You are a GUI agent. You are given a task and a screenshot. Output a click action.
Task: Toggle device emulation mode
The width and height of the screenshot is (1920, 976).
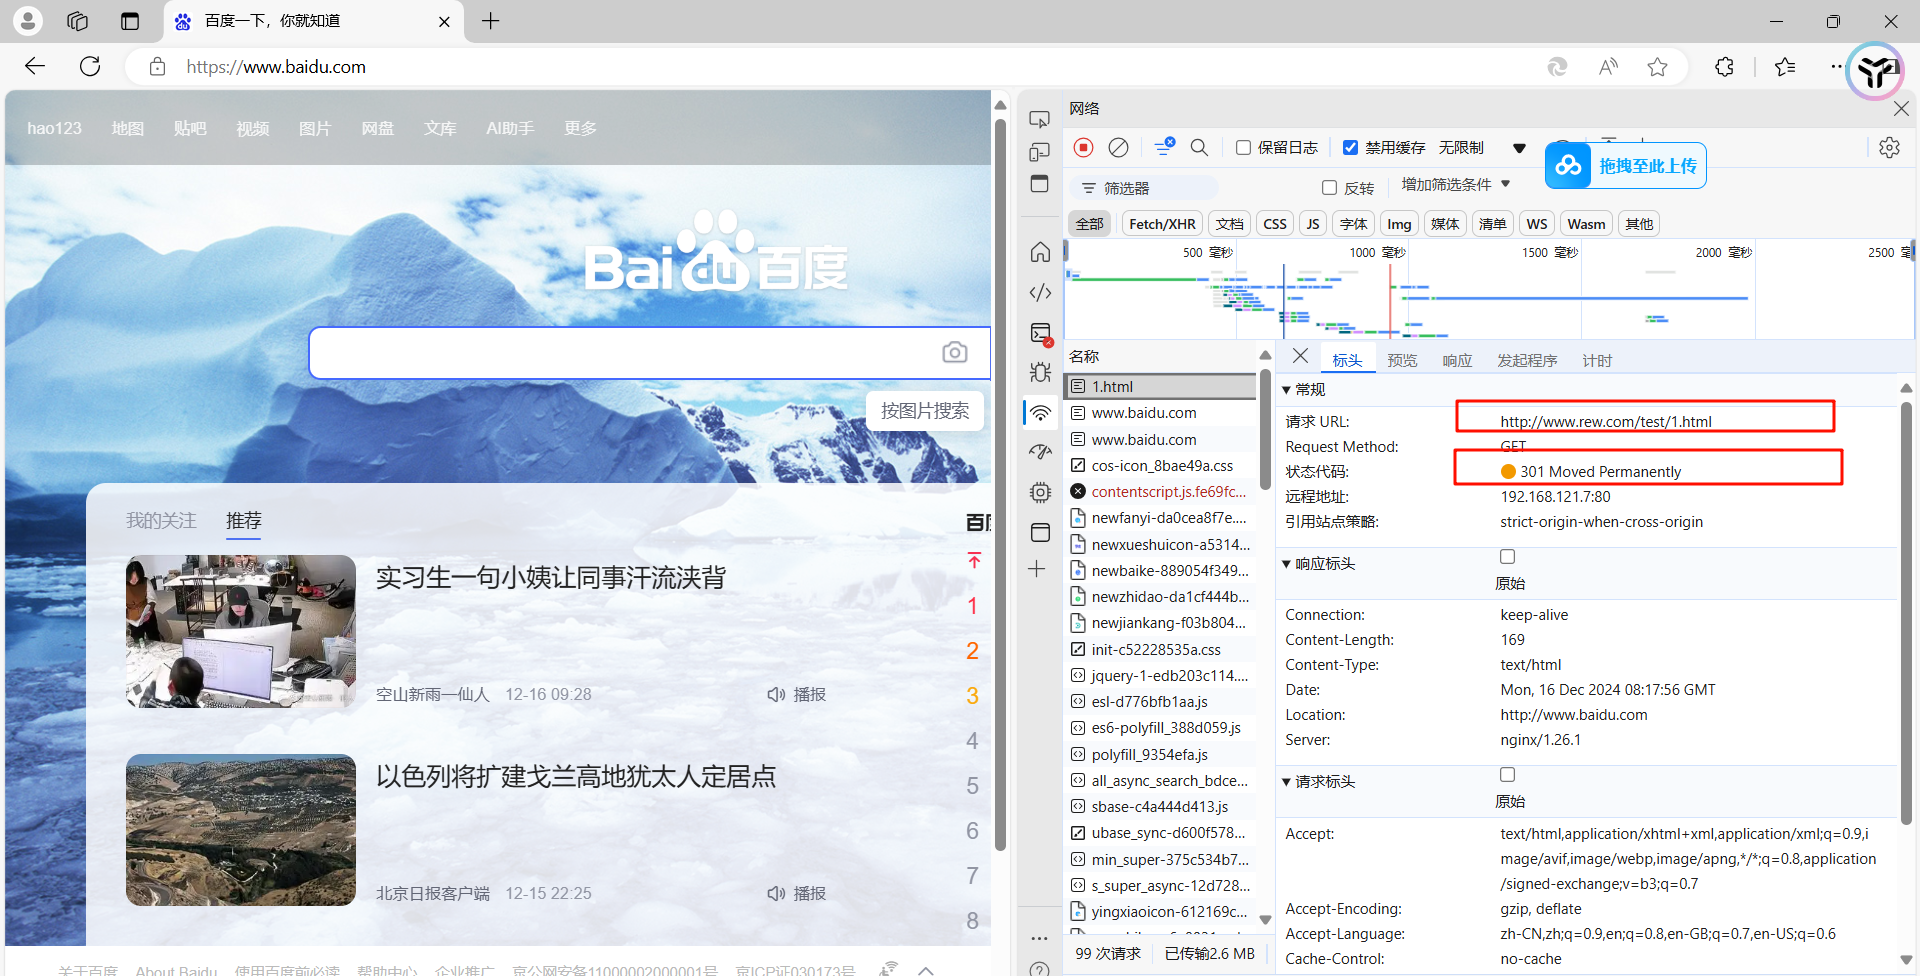[x=1040, y=152]
